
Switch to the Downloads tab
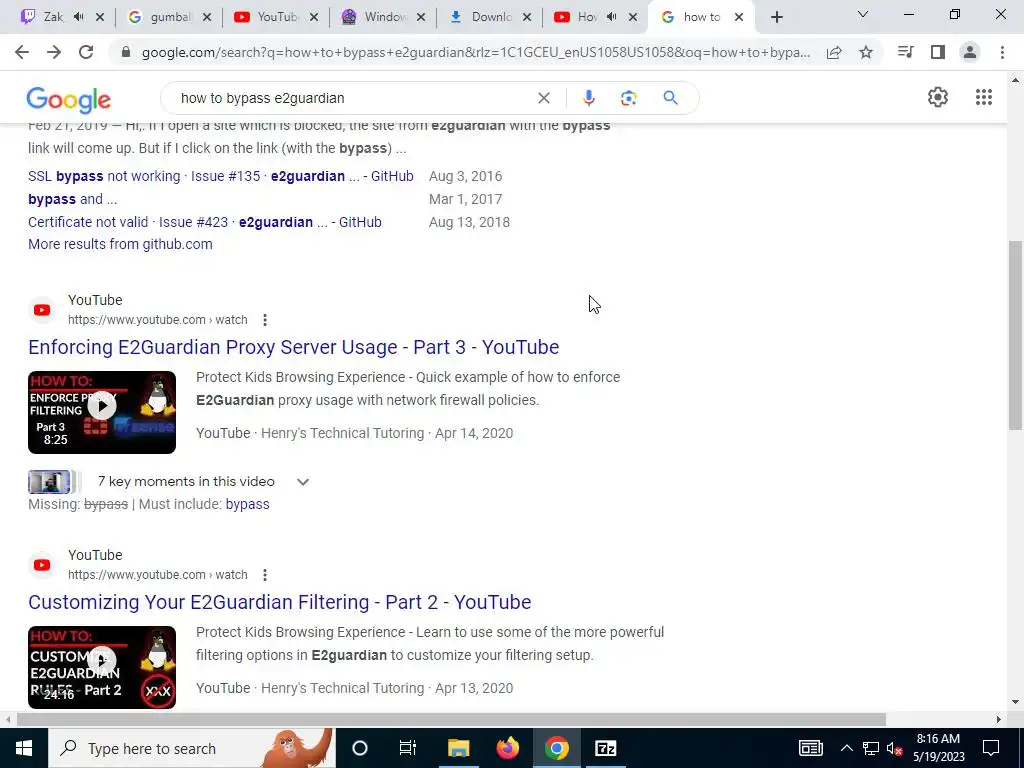490,17
